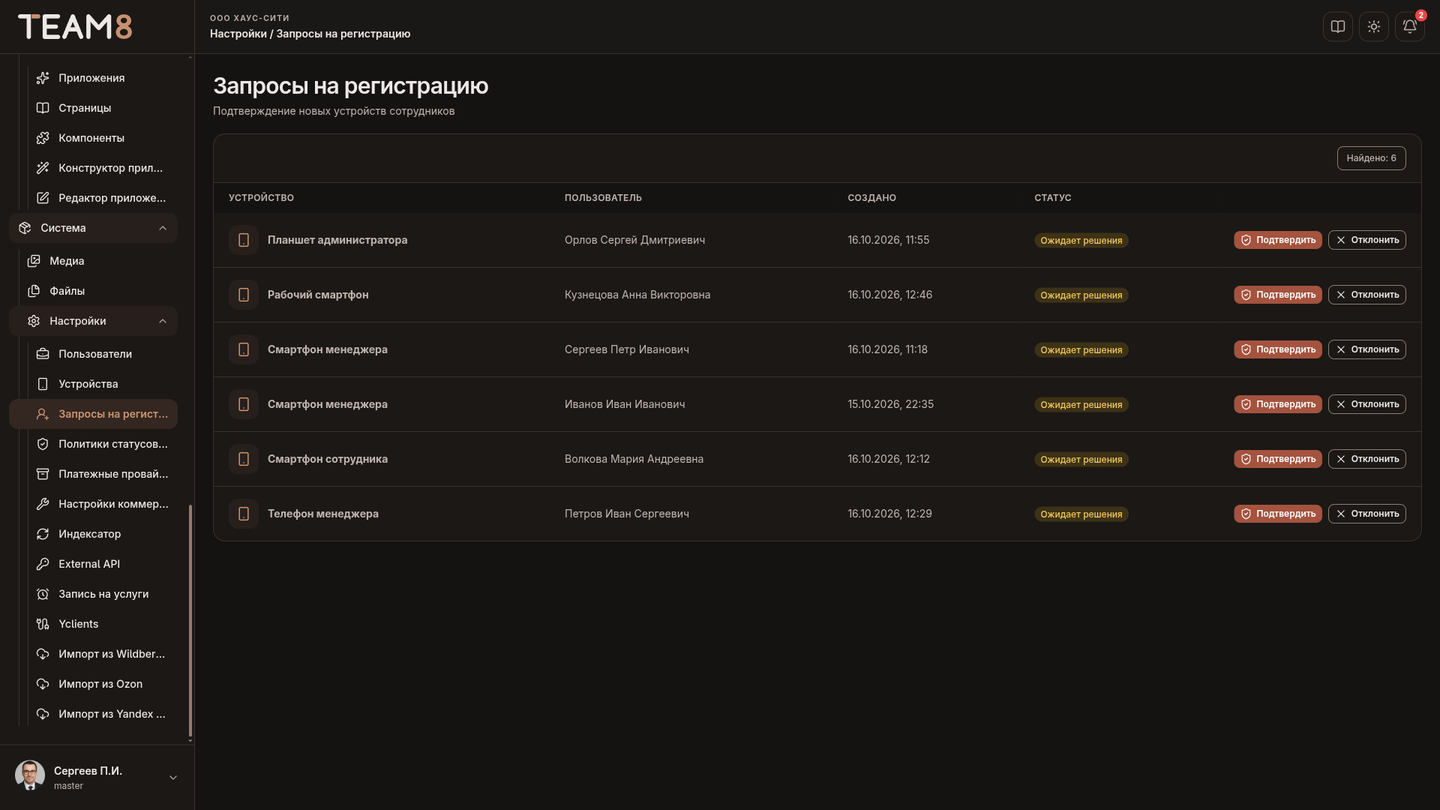Collapse the Система section chevron
1440x810 pixels.
tap(163, 228)
